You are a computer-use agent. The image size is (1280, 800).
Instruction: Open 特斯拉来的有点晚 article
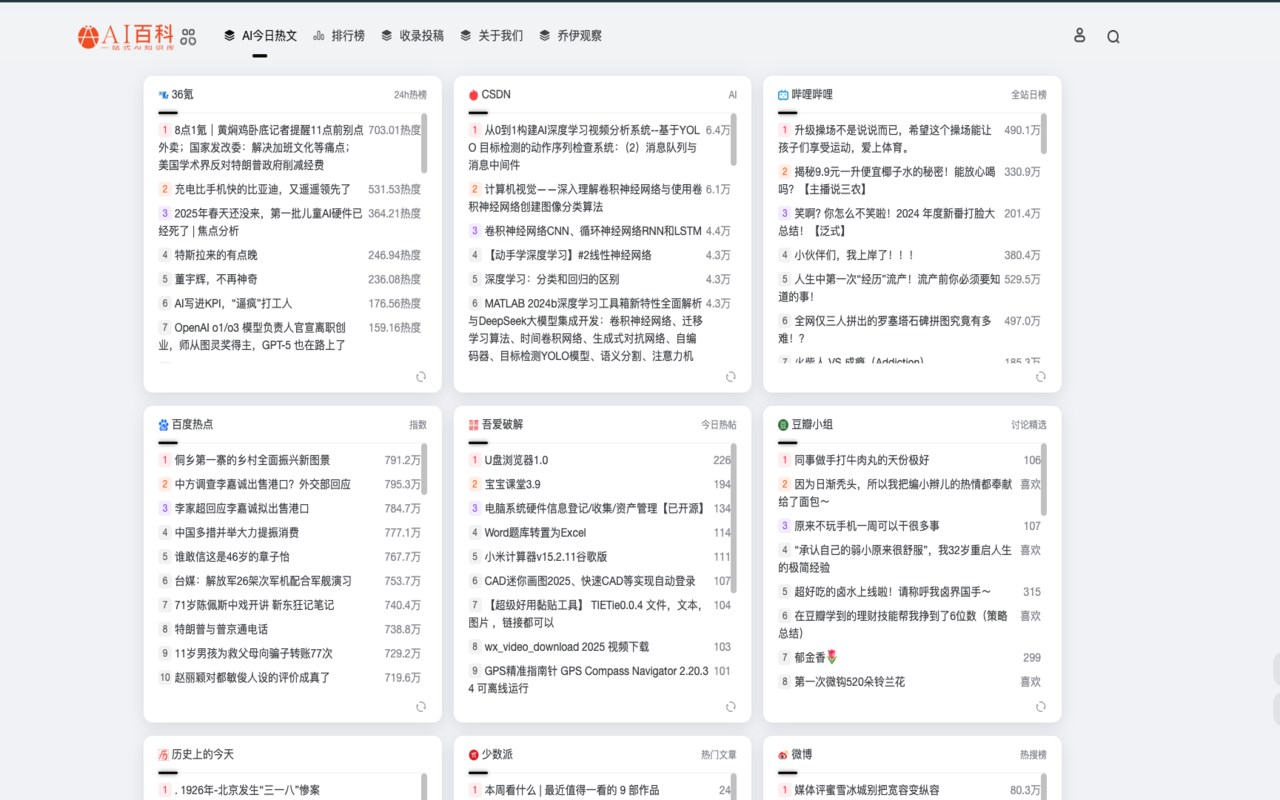[216, 255]
